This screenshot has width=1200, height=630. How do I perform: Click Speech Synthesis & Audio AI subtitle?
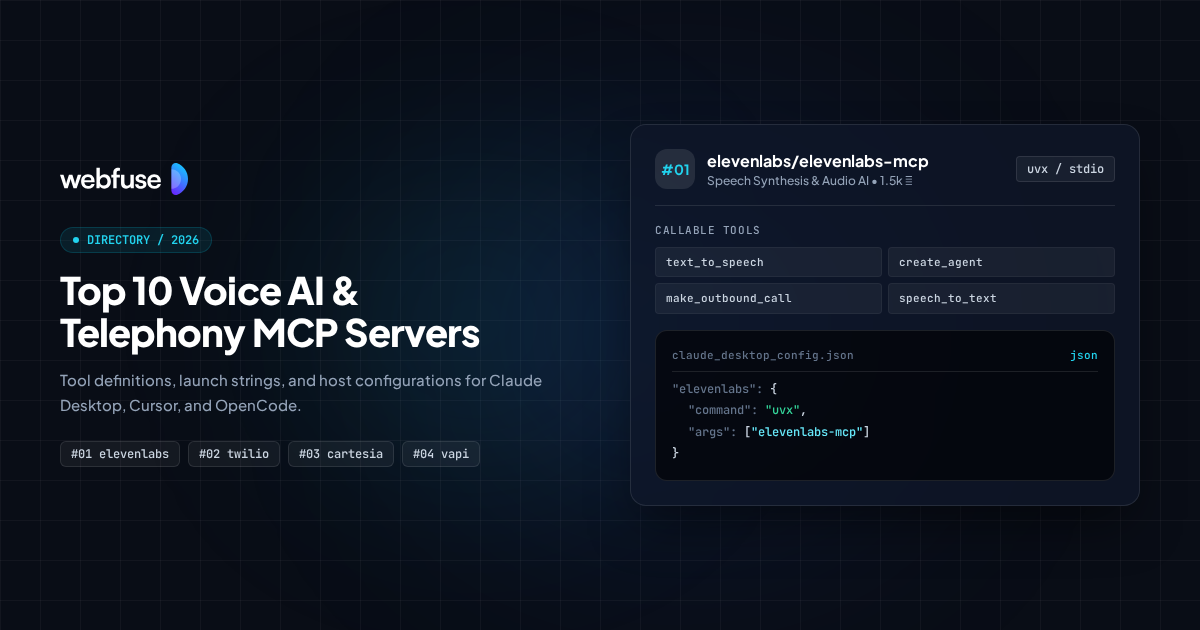point(786,182)
